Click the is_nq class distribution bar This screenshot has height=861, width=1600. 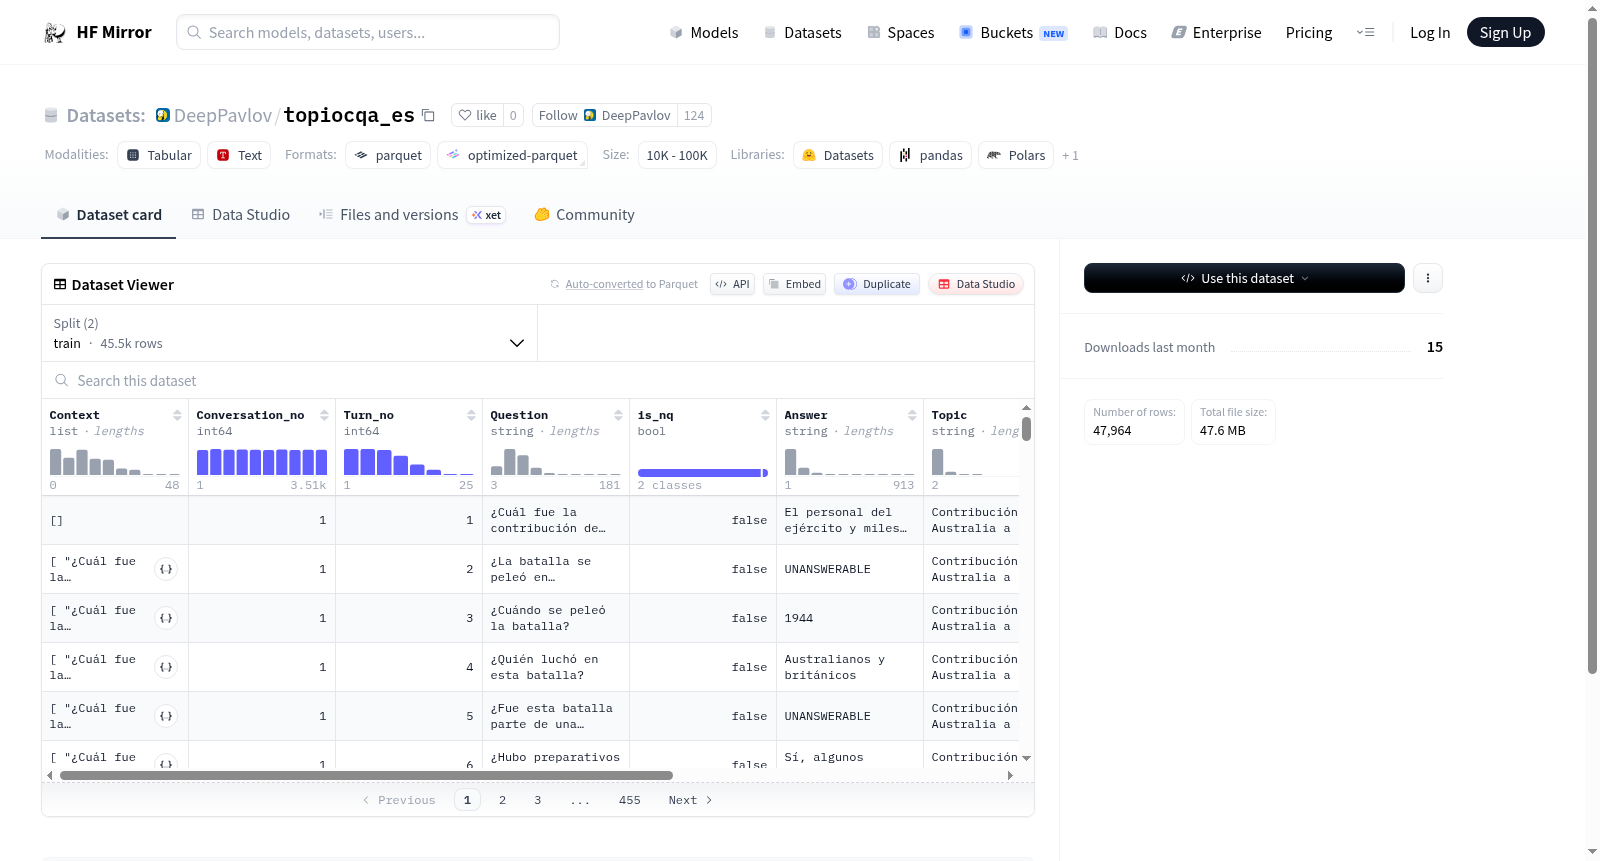pyautogui.click(x=702, y=473)
